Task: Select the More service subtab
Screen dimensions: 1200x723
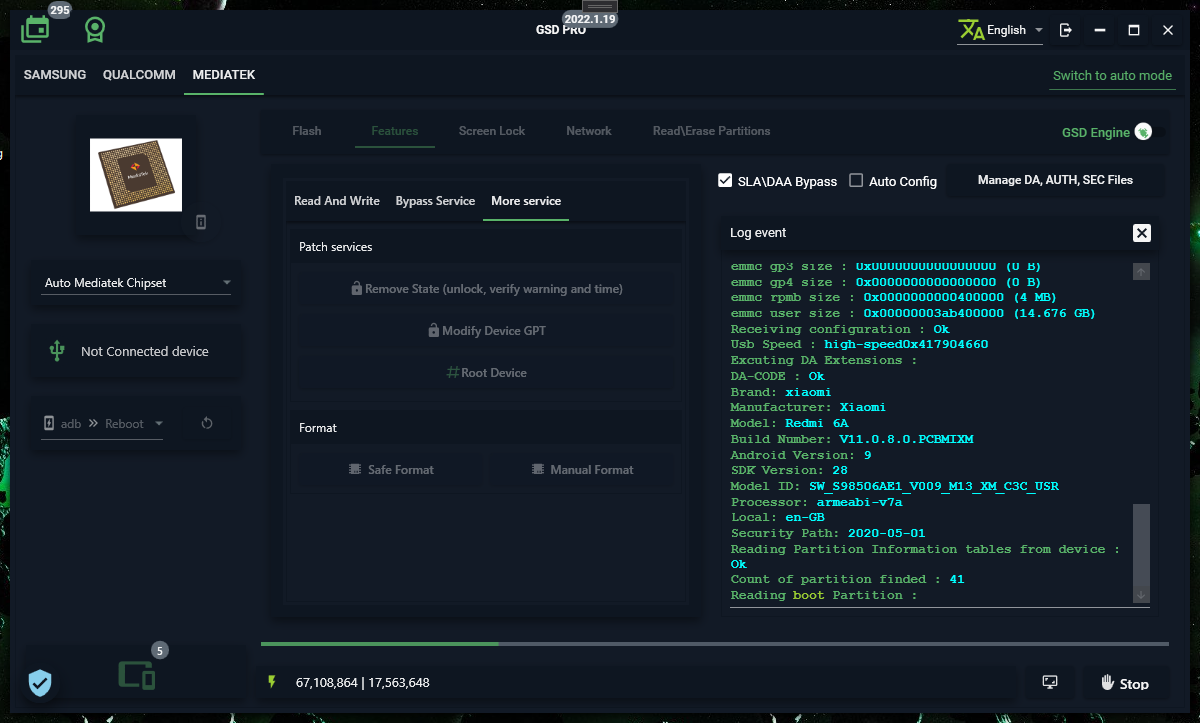Action: click(x=526, y=201)
